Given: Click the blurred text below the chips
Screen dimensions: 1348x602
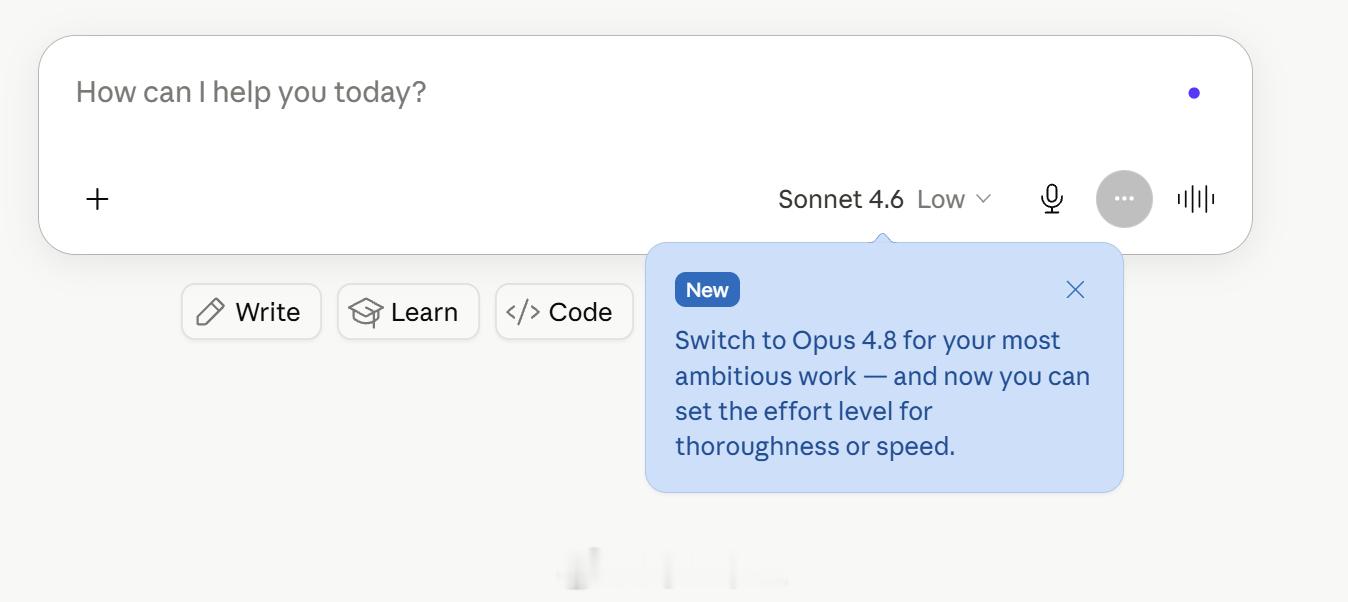Looking at the screenshot, I should click(672, 569).
